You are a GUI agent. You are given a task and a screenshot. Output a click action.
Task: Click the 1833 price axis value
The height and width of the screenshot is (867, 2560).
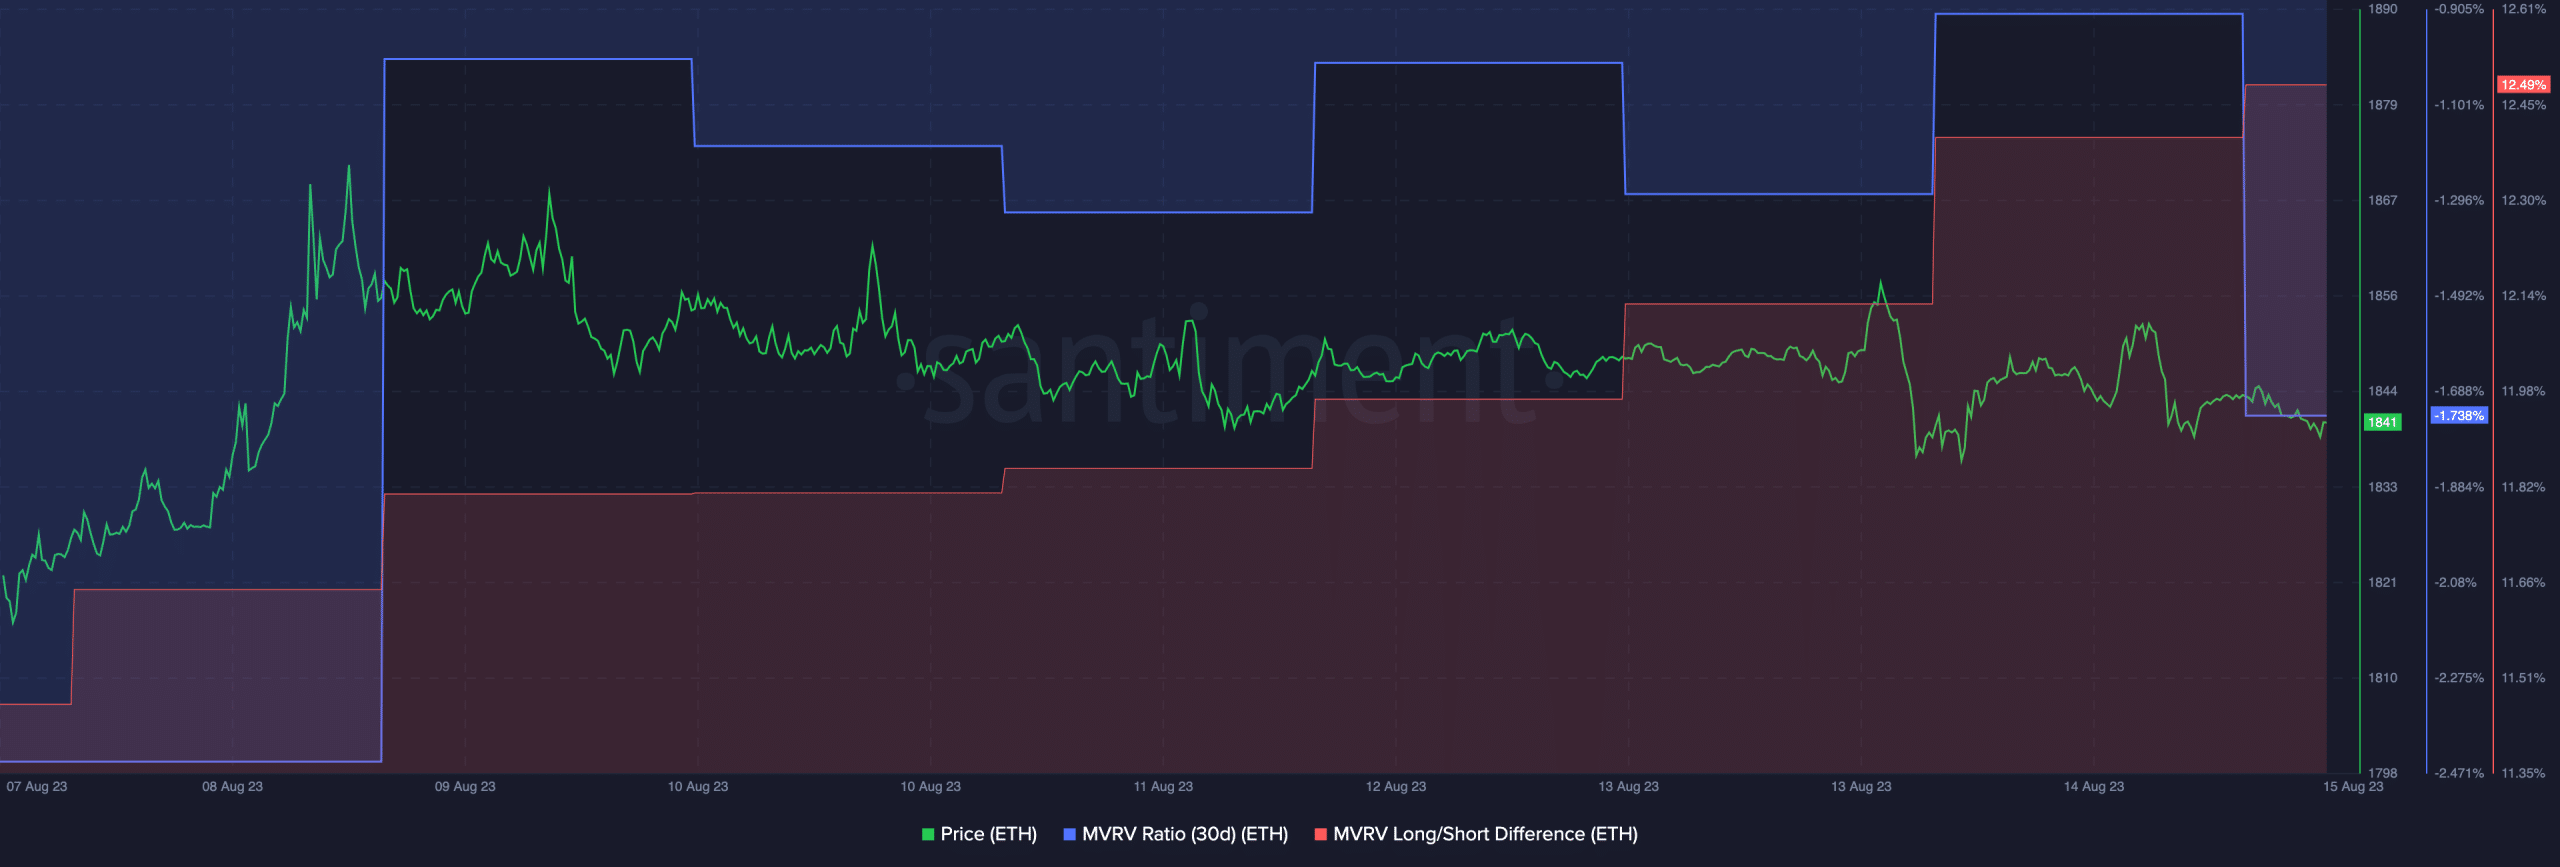click(x=2382, y=487)
